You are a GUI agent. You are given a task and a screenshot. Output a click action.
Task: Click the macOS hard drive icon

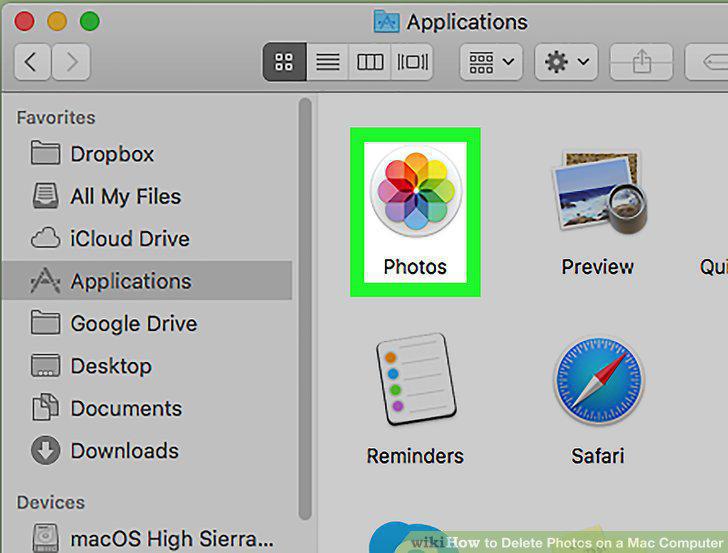tap(45, 538)
